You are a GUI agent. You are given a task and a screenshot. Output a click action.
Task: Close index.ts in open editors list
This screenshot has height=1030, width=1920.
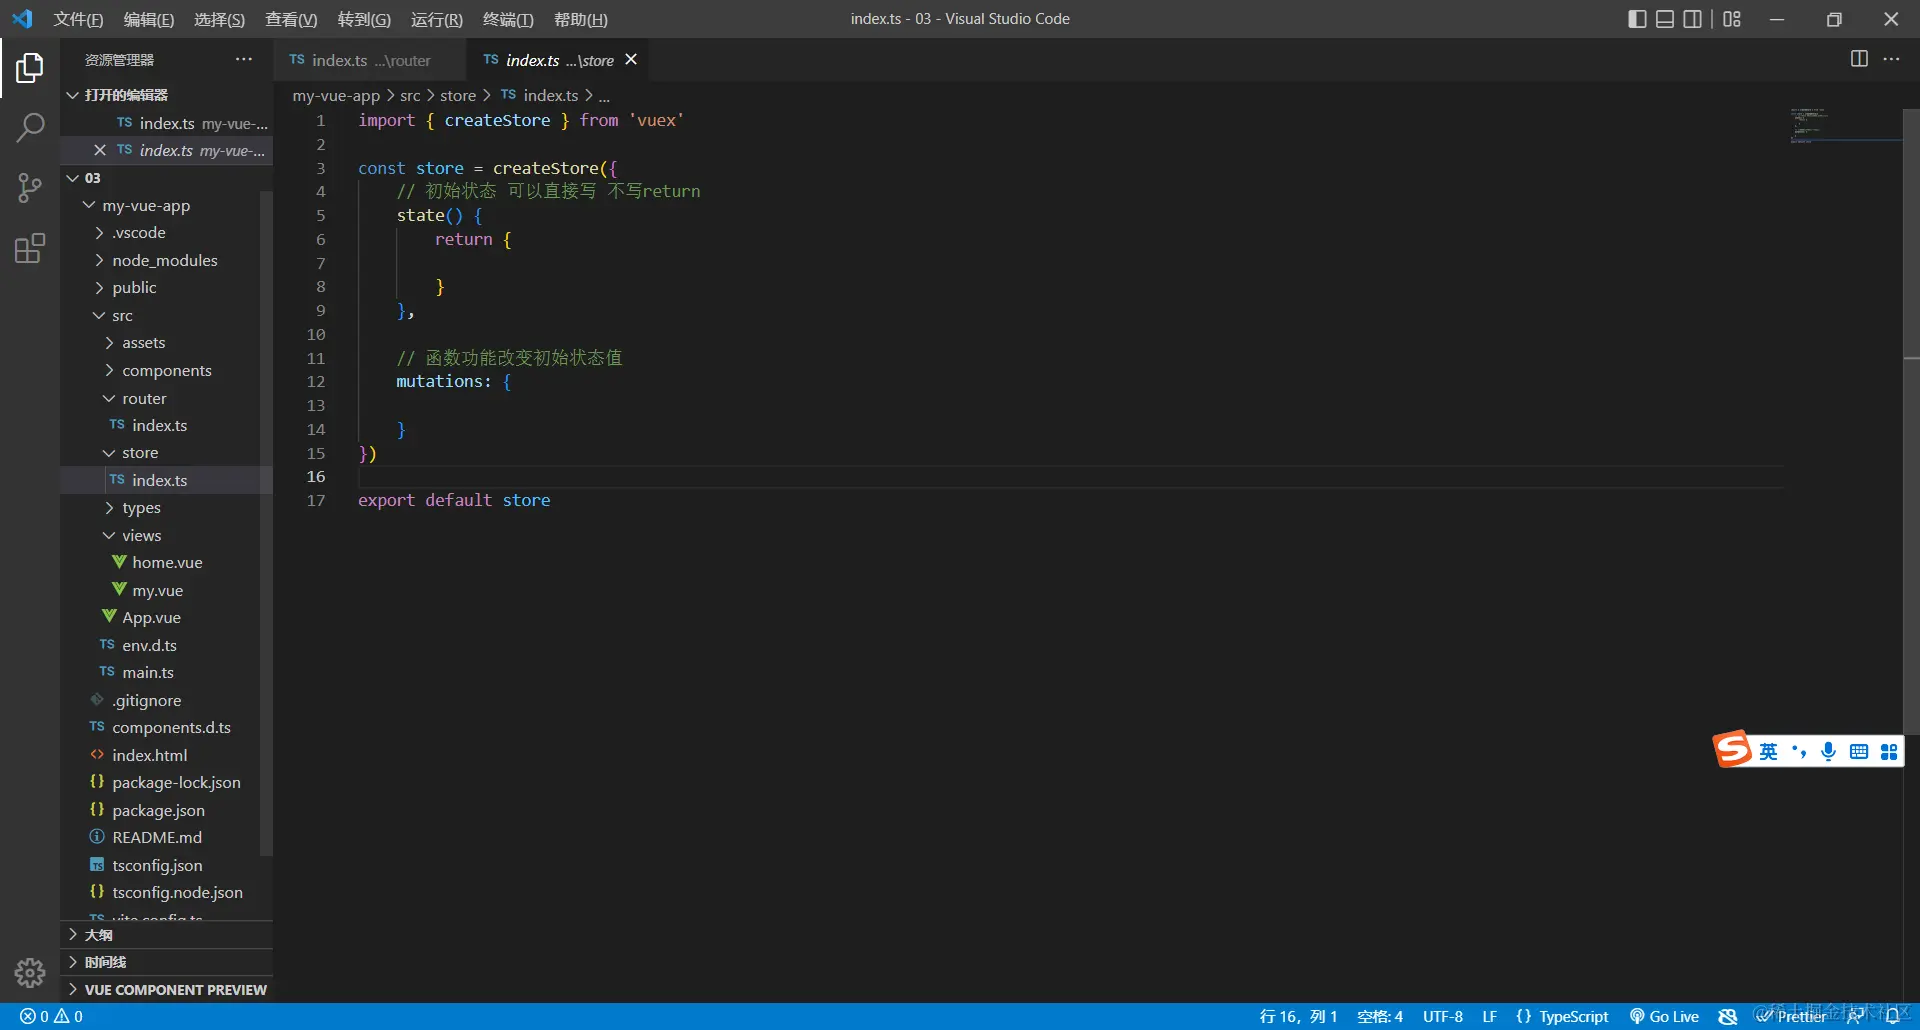pos(100,150)
